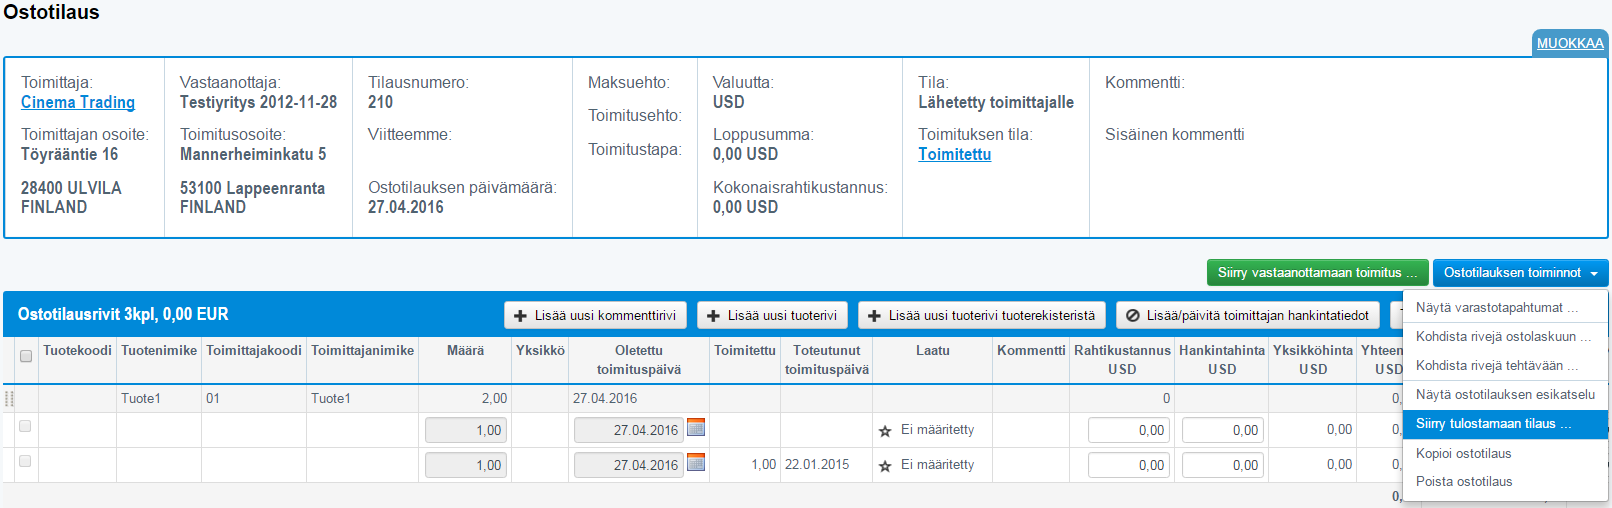This screenshot has height=508, width=1612.
Task: Open calendar picker for second order row
Action: 696,463
